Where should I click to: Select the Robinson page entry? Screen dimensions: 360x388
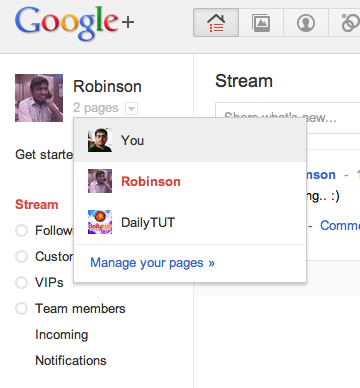point(190,181)
